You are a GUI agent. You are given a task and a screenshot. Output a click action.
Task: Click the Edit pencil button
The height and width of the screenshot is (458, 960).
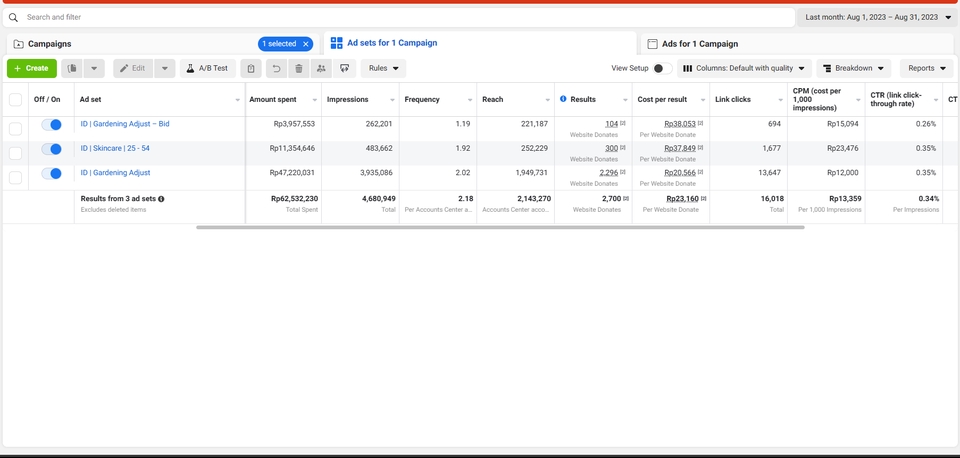click(133, 69)
